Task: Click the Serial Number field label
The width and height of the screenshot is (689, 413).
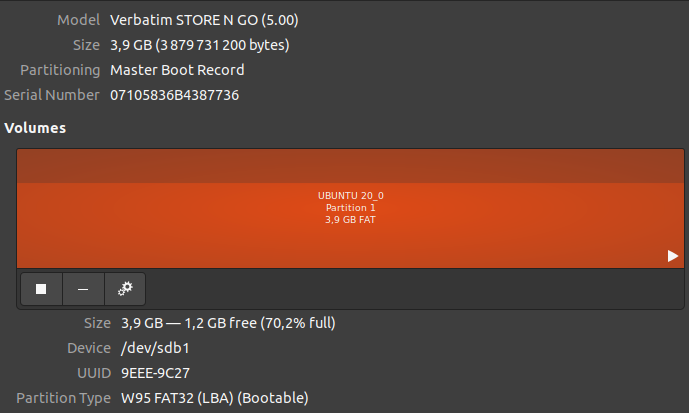Action: point(52,95)
